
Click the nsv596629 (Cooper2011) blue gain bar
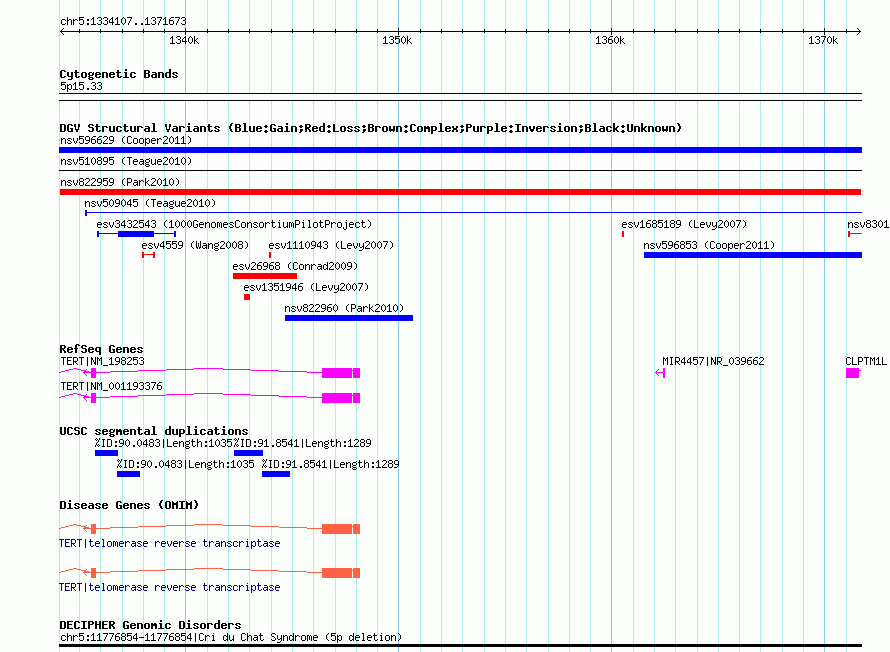460,150
